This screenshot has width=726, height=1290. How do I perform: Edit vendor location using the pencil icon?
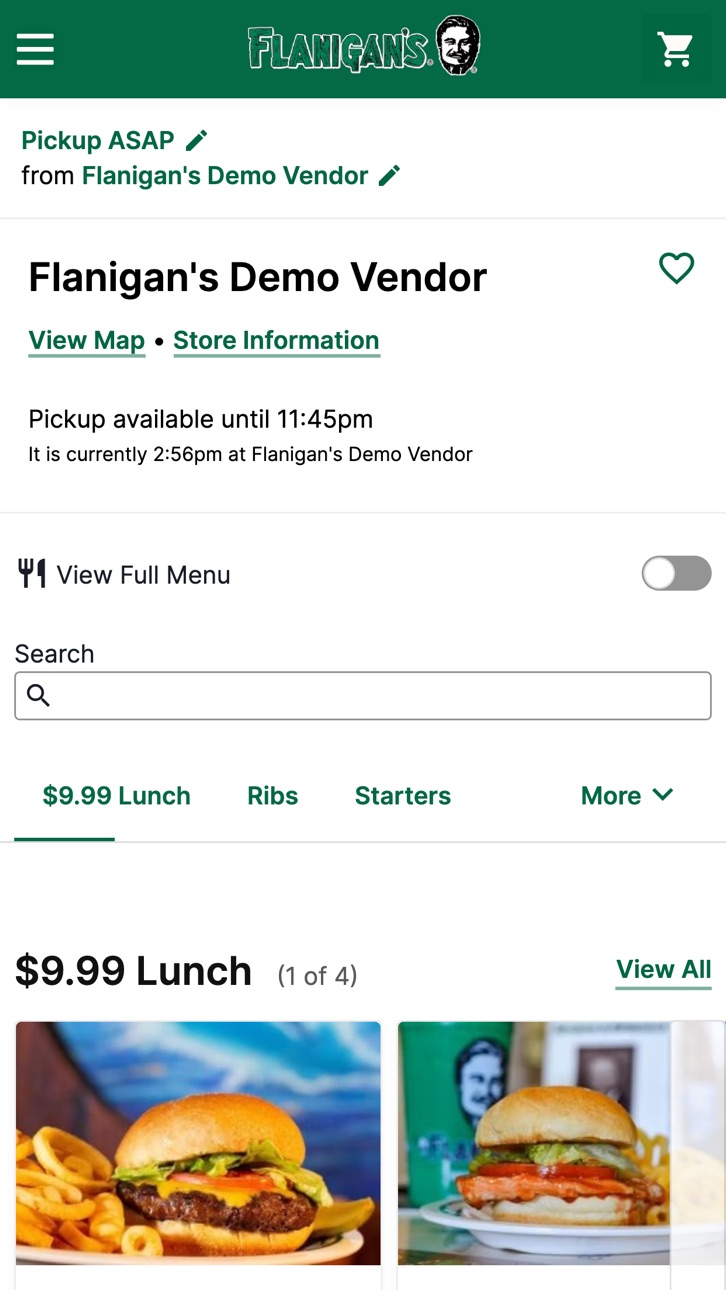[390, 176]
